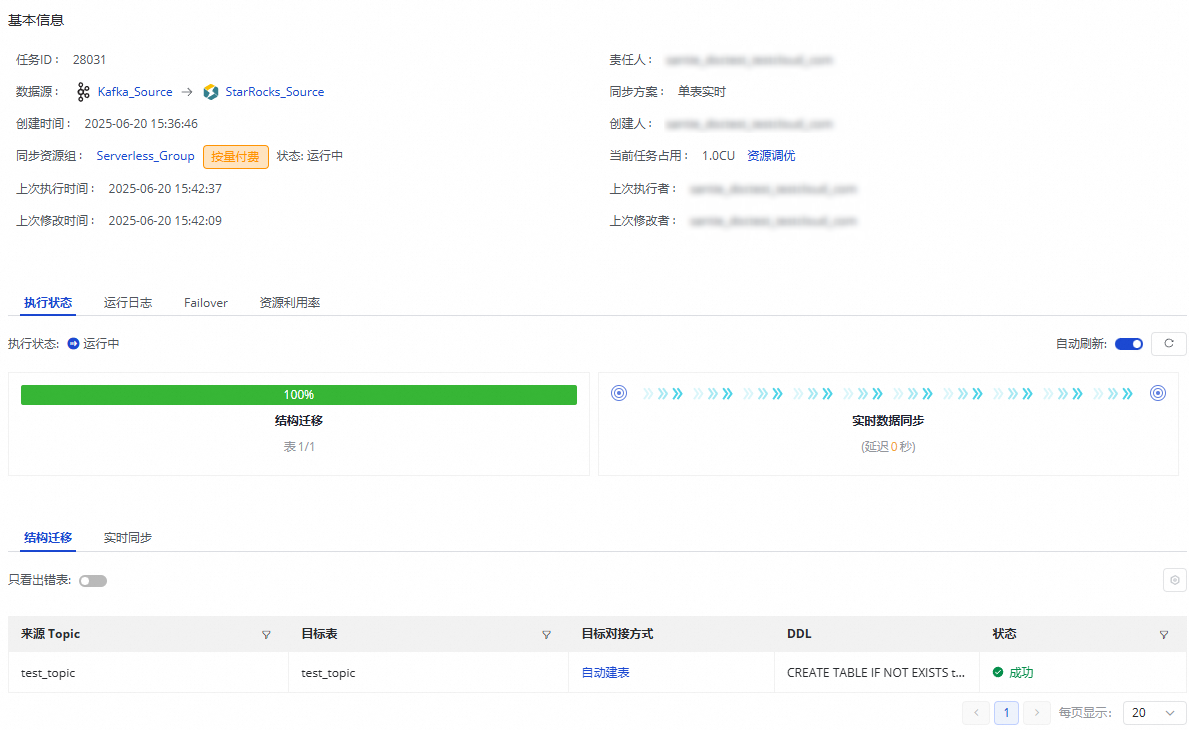Filter the 来源 Topic column
The height and width of the screenshot is (730, 1189).
coord(266,634)
